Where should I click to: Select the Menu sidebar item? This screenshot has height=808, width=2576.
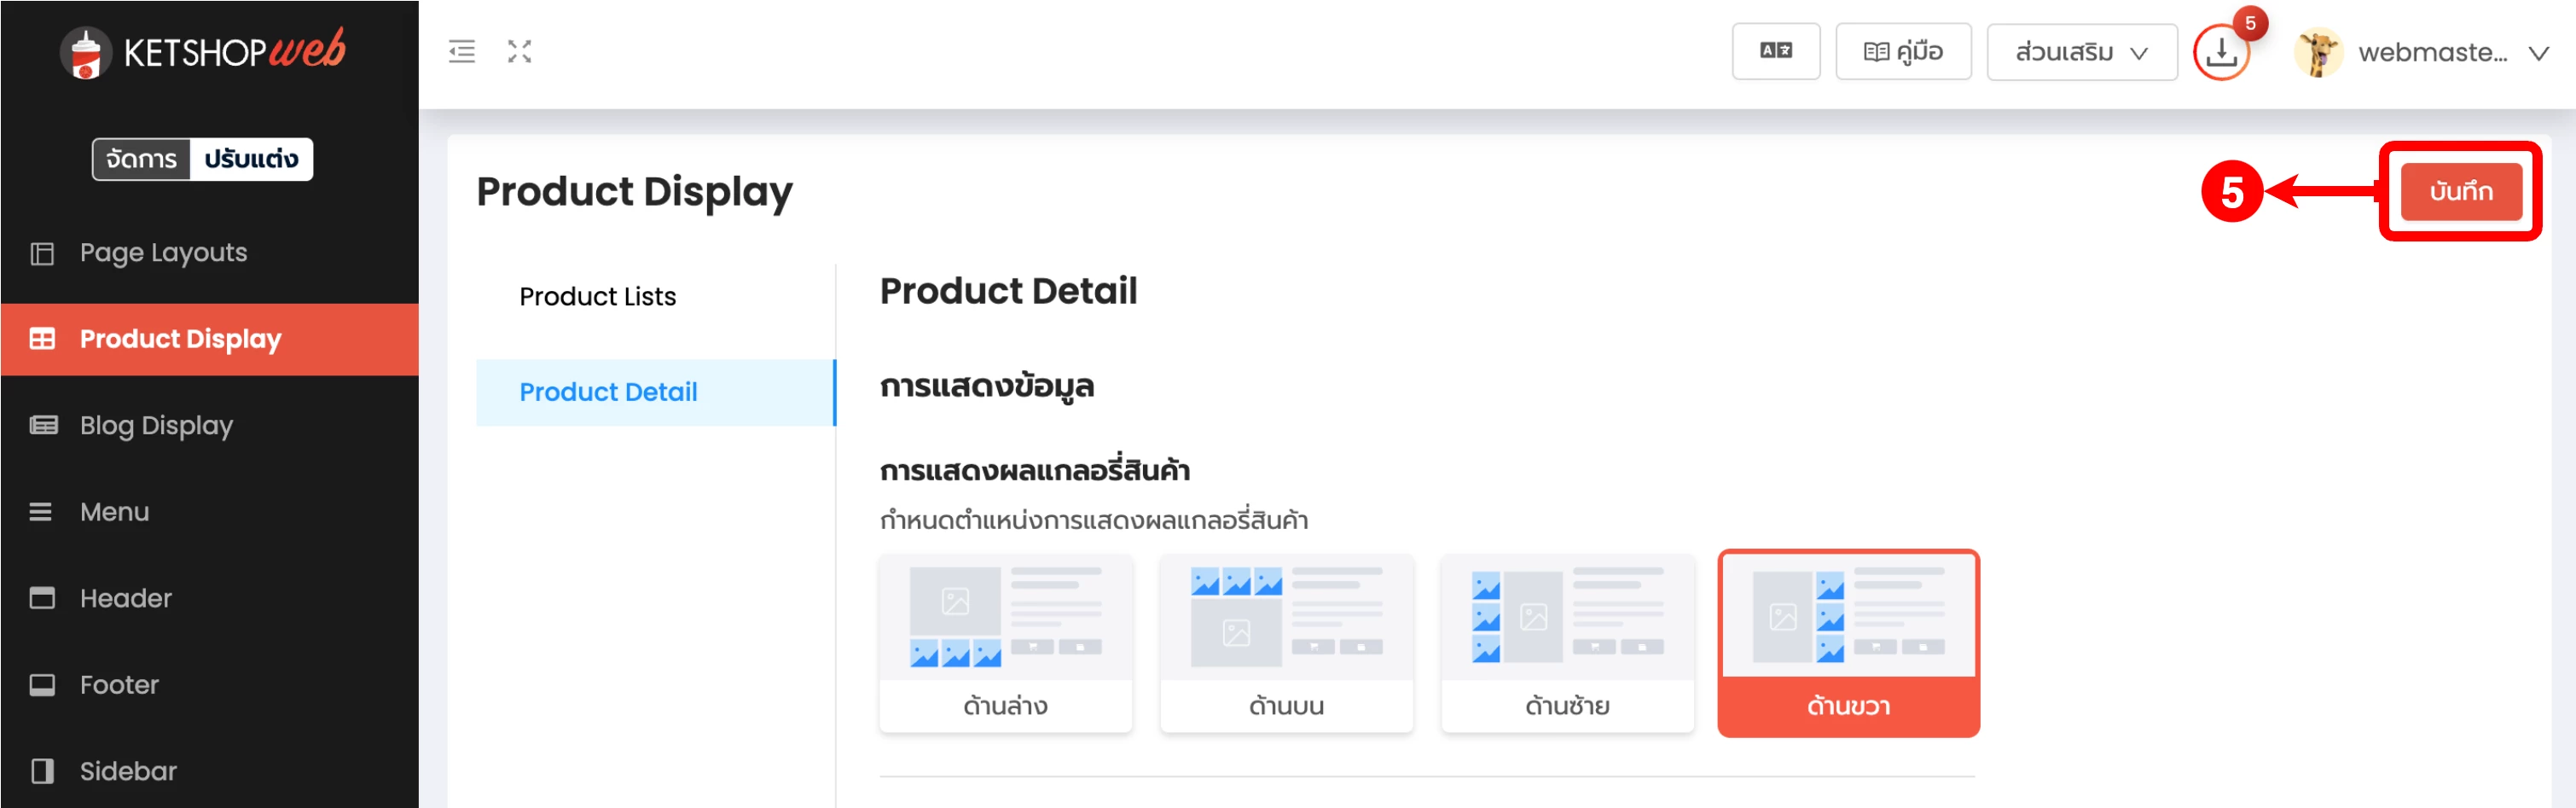pyautogui.click(x=114, y=512)
